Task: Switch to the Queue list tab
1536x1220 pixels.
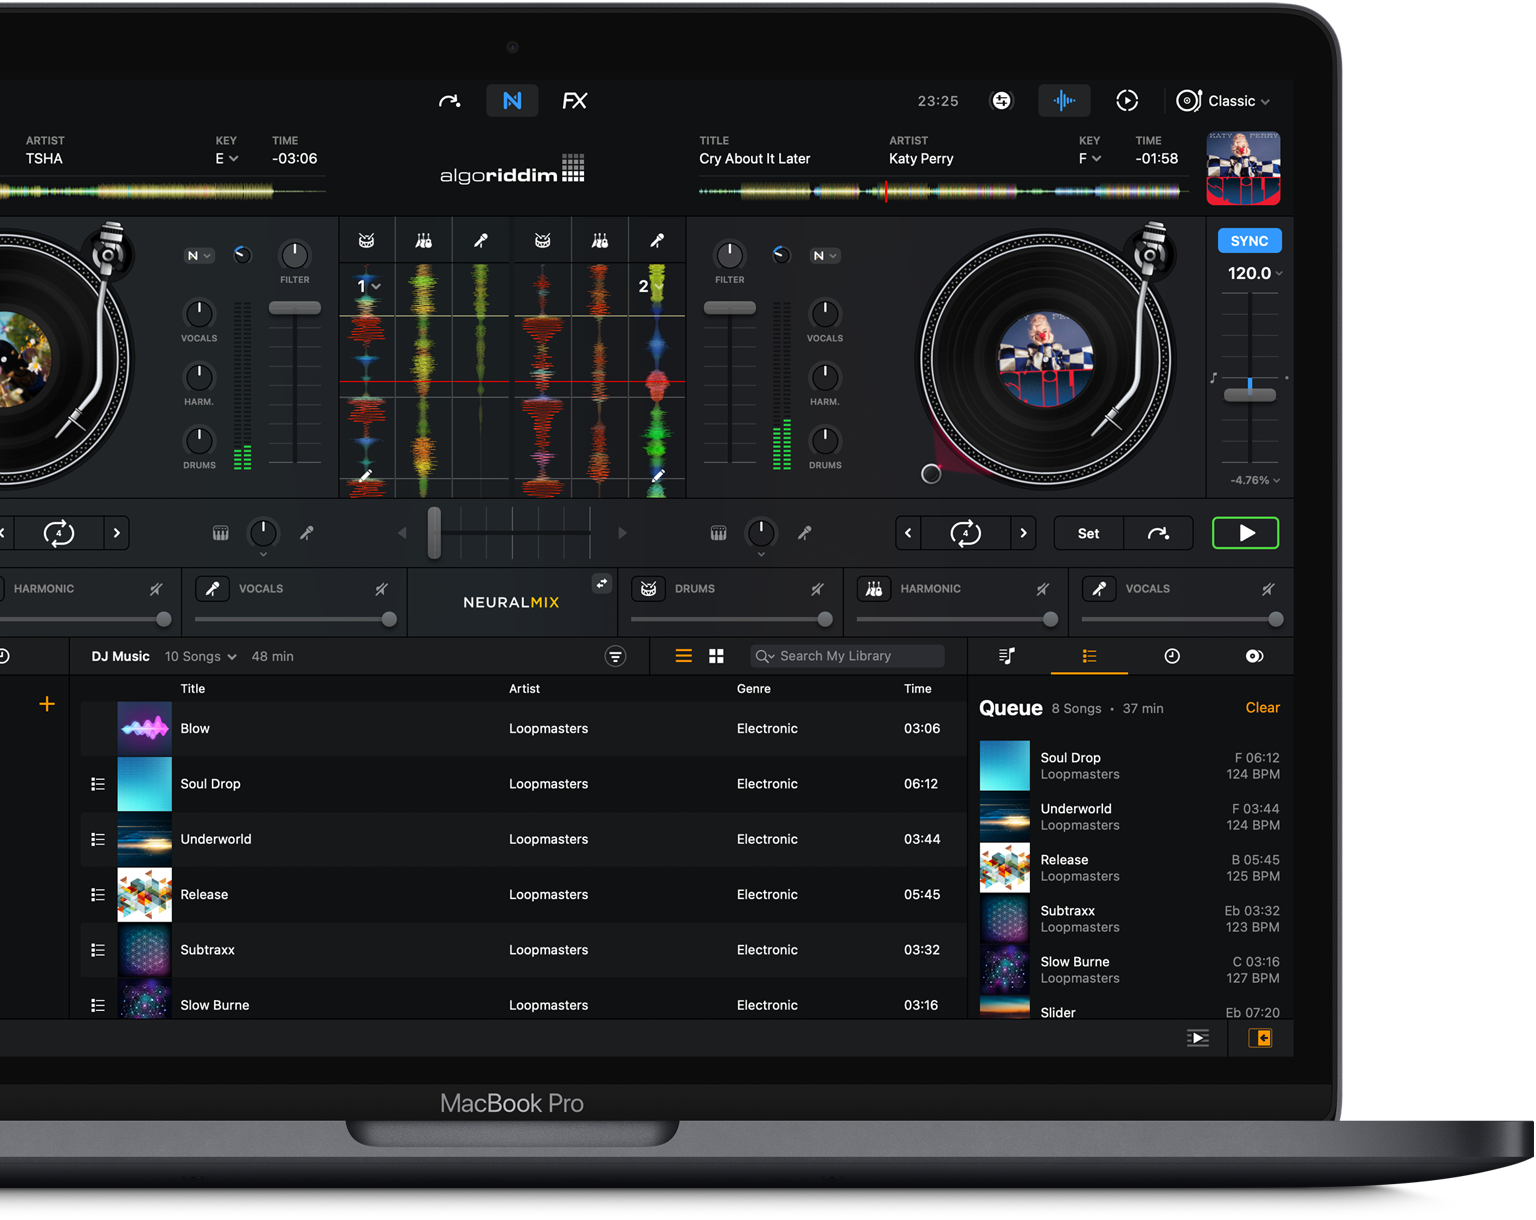Action: click(x=1089, y=656)
